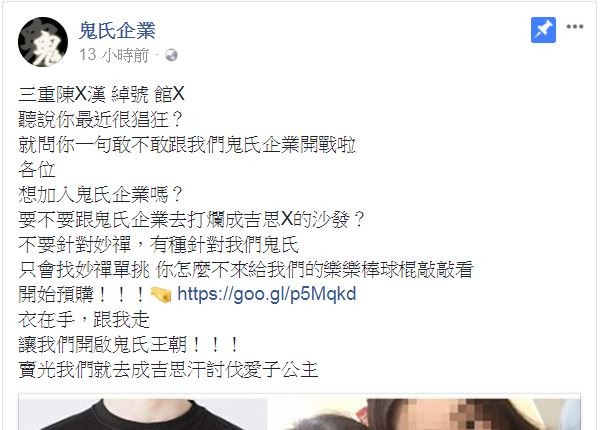Click the last line mentioning 愛子公主
Screen dimensions: 608x430
click(168, 370)
